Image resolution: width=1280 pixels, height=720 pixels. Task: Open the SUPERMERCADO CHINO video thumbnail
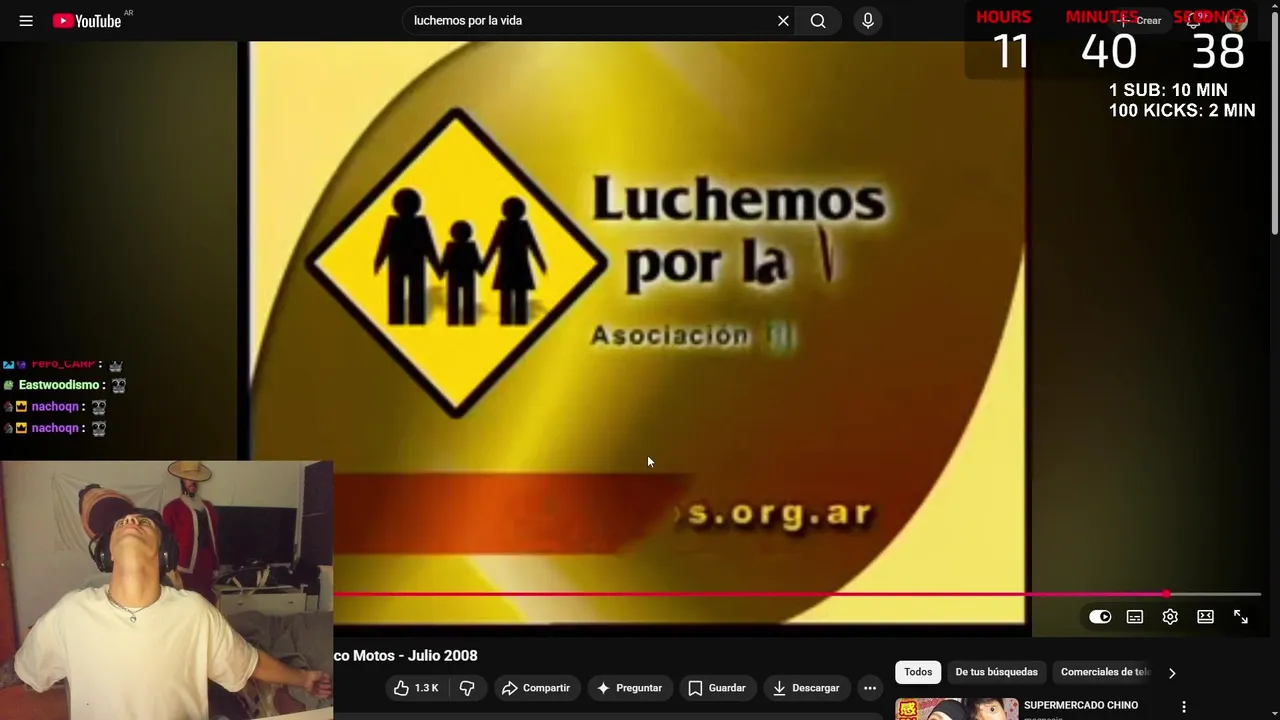[957, 709]
